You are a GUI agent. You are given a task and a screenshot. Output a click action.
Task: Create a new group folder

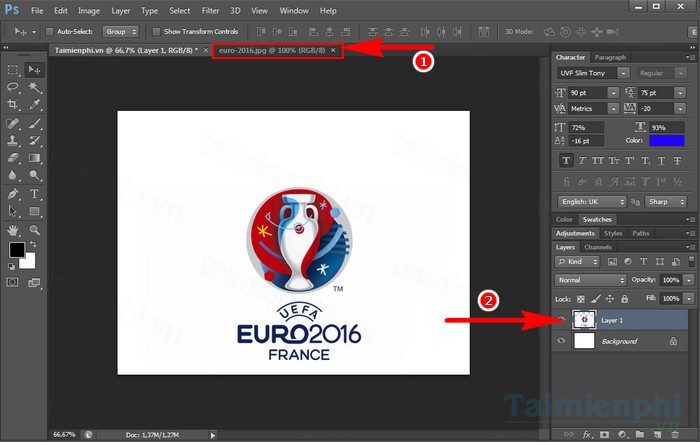click(x=640, y=434)
